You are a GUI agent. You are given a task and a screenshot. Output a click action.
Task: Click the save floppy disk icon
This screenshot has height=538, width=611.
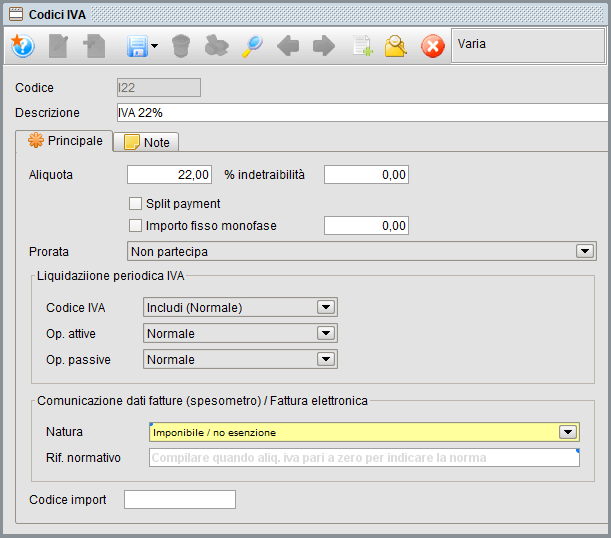pyautogui.click(x=137, y=46)
